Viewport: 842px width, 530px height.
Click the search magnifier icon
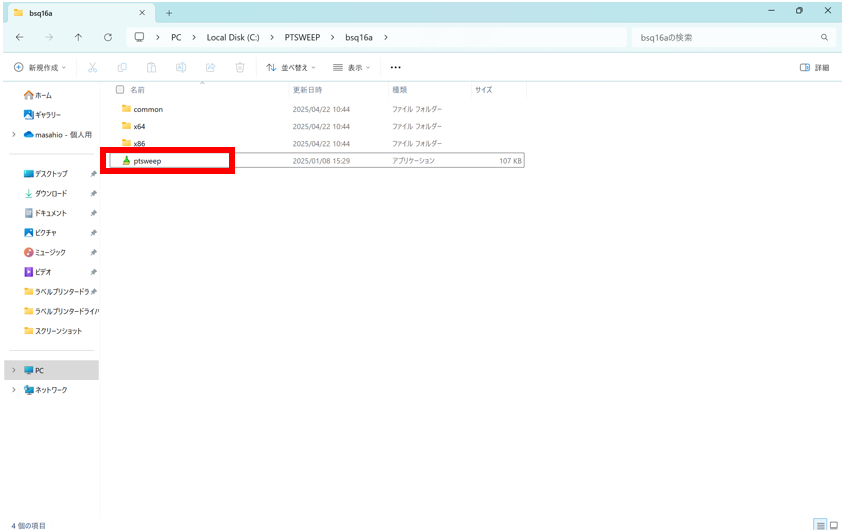pyautogui.click(x=824, y=37)
